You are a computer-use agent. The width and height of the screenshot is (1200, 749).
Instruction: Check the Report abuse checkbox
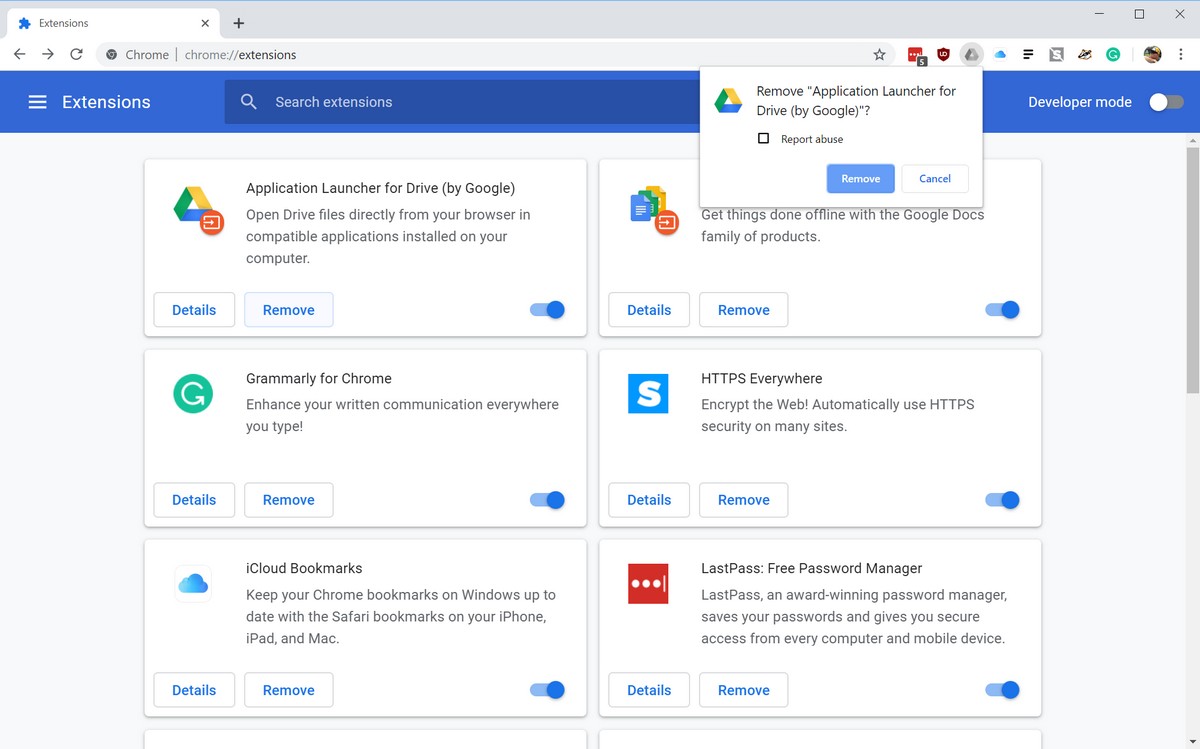click(x=763, y=138)
